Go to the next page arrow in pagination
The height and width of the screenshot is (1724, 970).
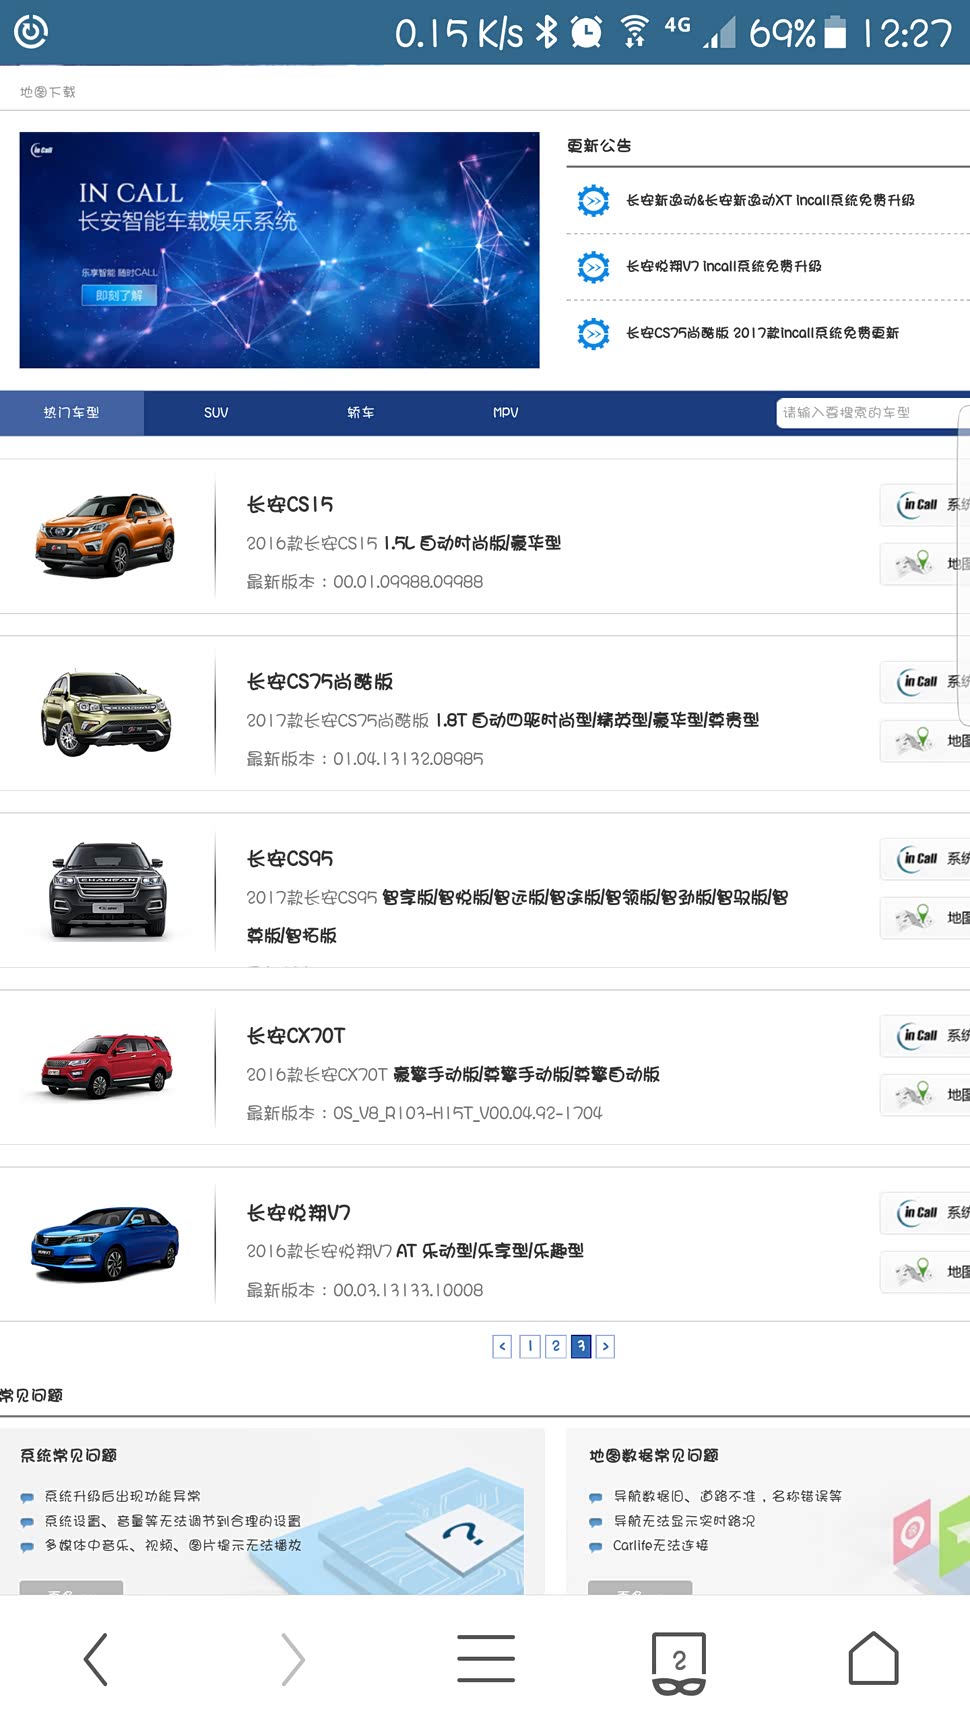605,1347
